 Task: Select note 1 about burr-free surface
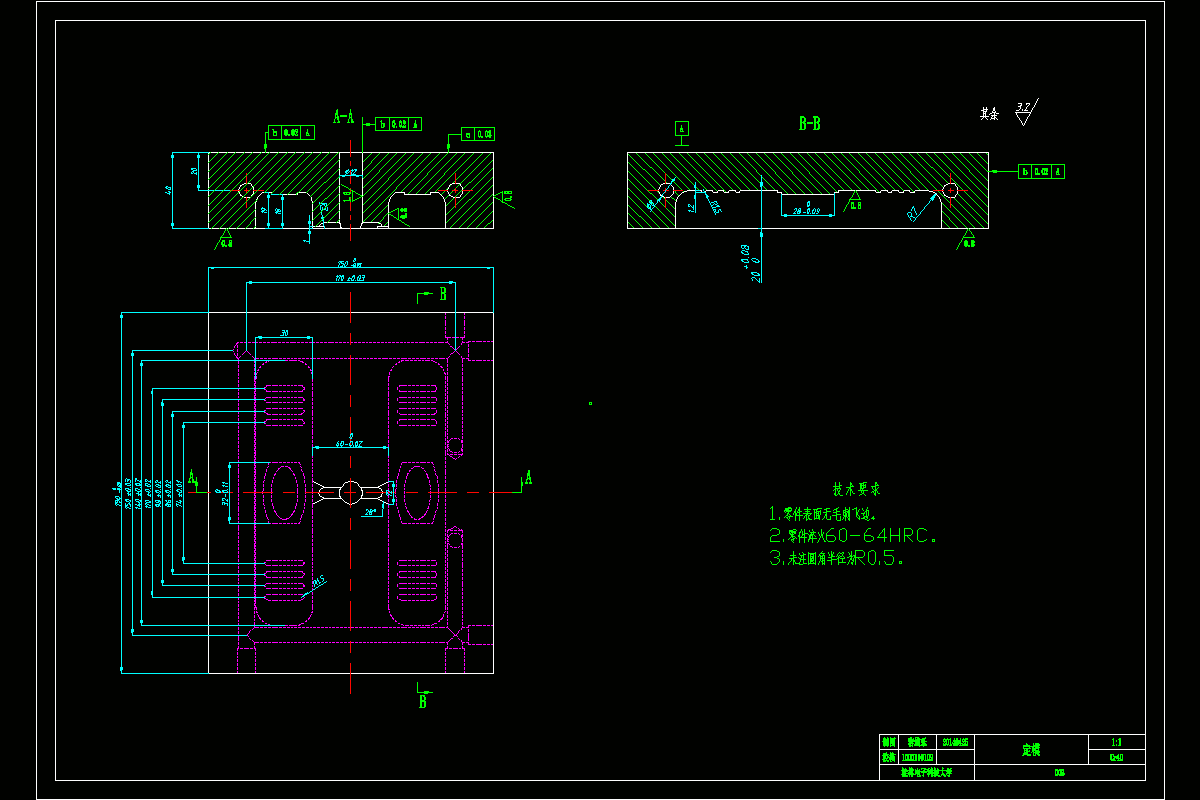(822, 514)
